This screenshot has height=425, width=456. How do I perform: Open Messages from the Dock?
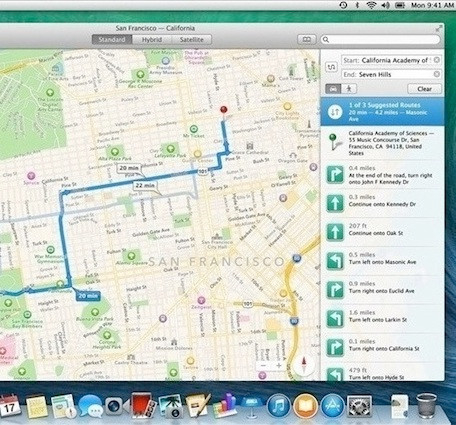tap(90, 406)
